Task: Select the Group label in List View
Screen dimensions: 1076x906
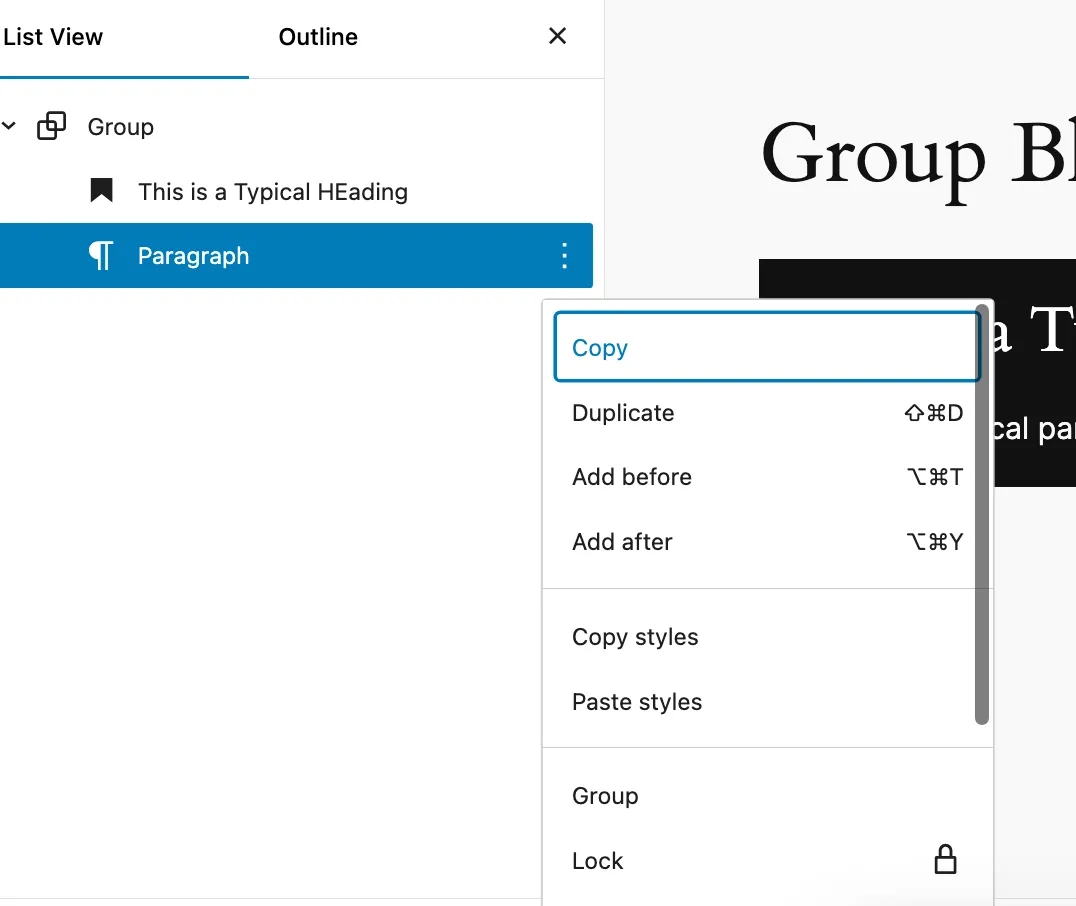Action: coord(121,127)
